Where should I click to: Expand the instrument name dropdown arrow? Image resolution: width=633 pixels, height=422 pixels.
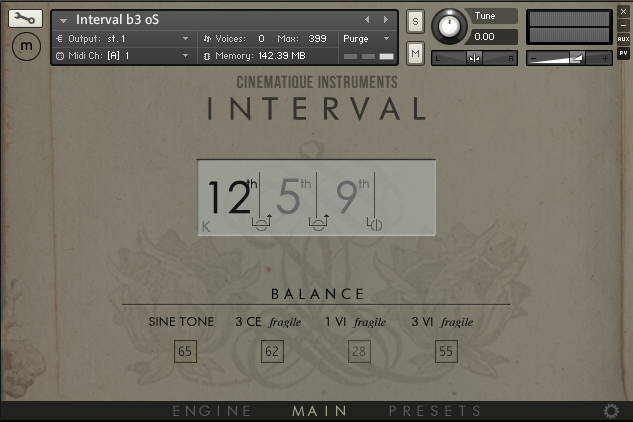(x=63, y=20)
